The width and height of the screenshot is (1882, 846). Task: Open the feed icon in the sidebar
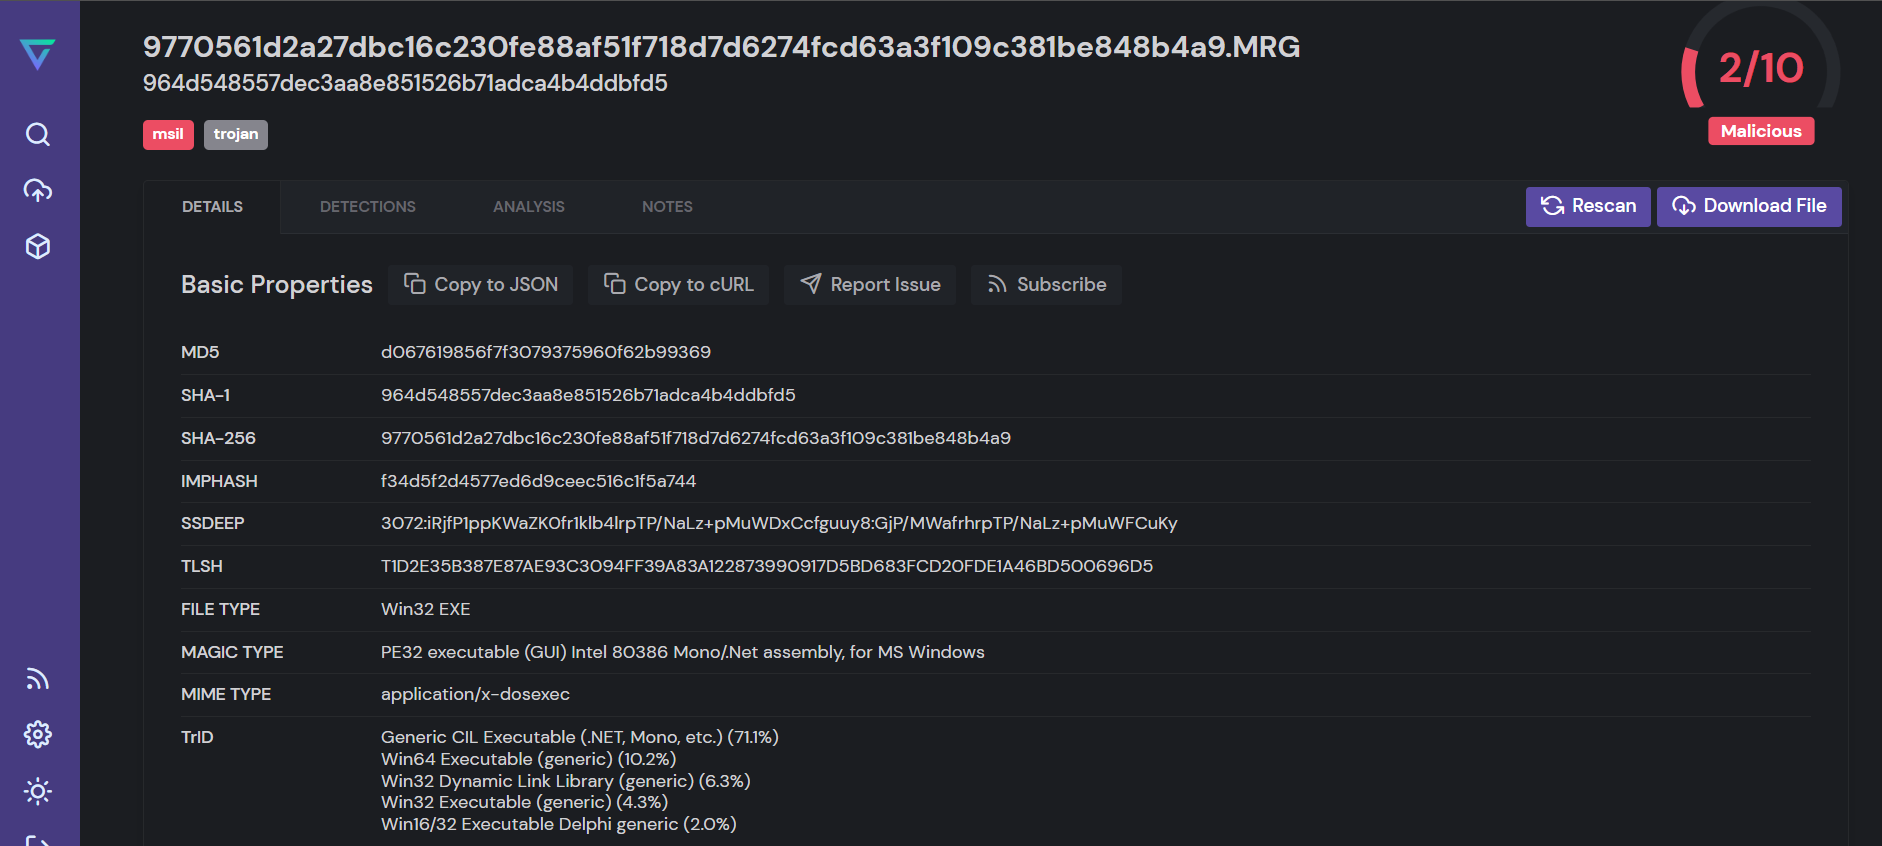click(38, 679)
